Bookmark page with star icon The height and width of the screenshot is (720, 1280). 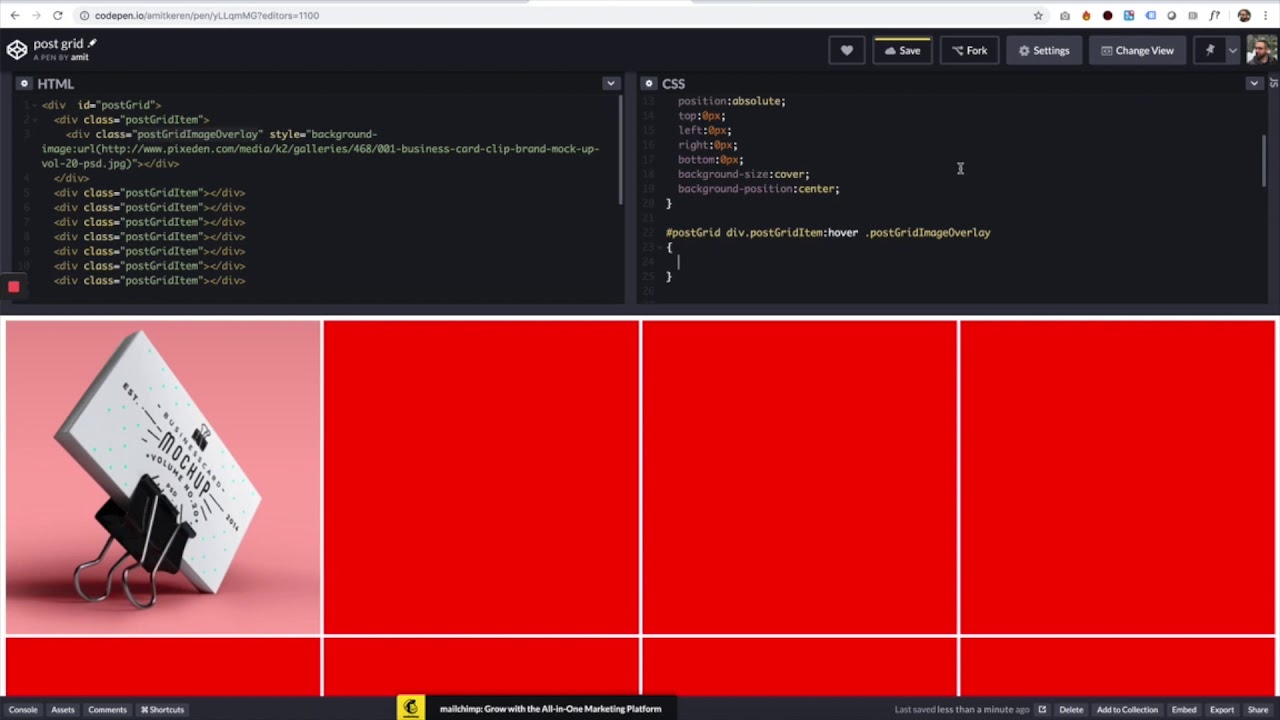tap(1038, 15)
